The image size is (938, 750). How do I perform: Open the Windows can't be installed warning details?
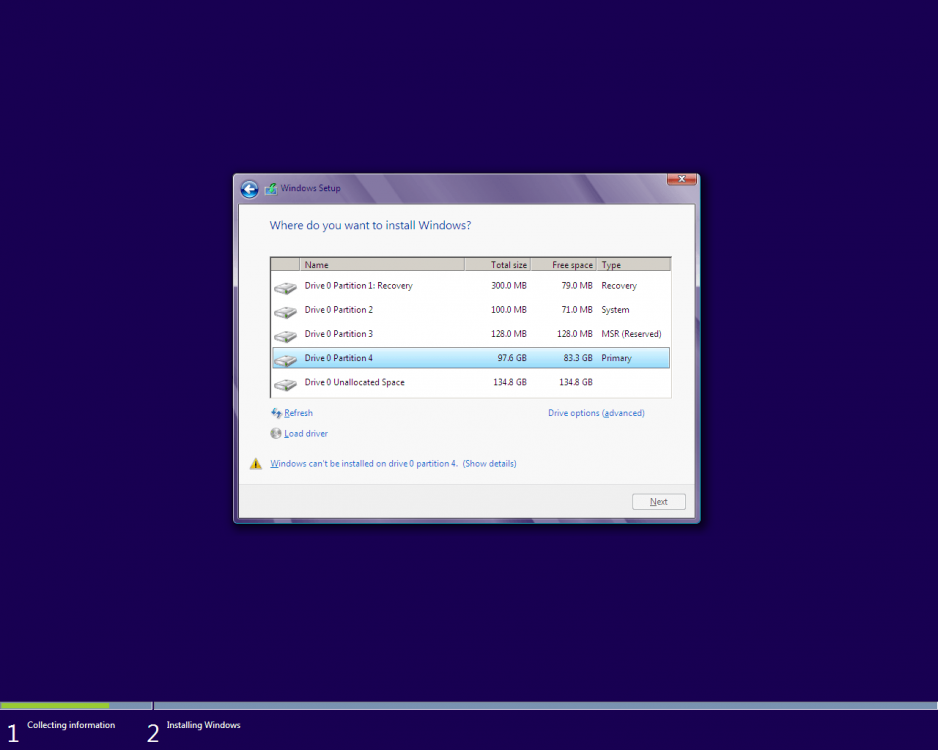tap(393, 464)
